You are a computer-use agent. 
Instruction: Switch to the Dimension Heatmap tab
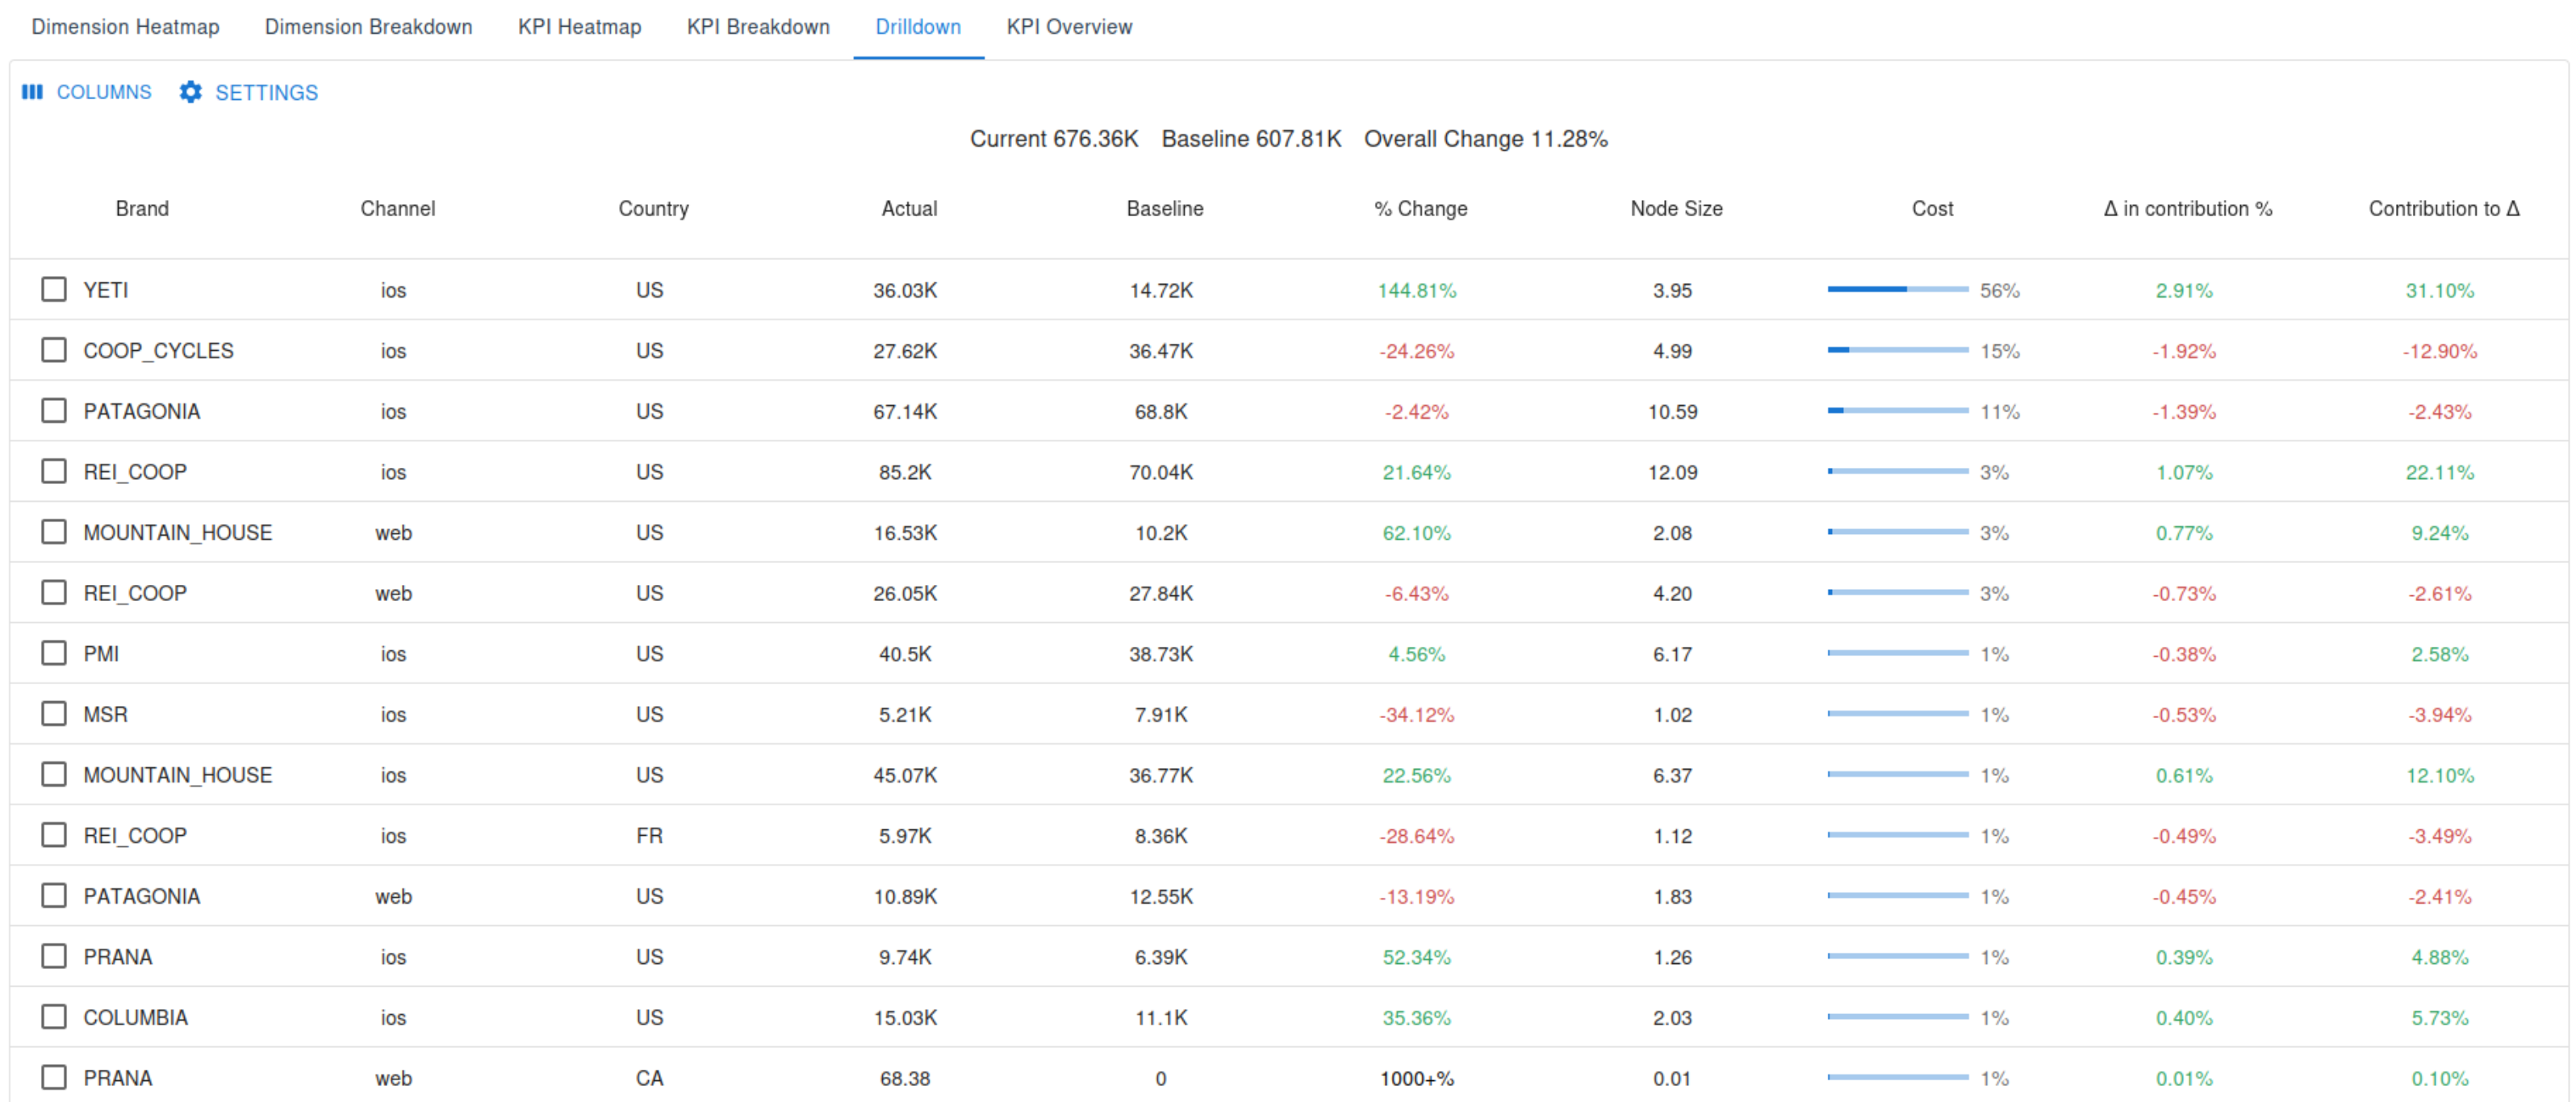click(125, 27)
